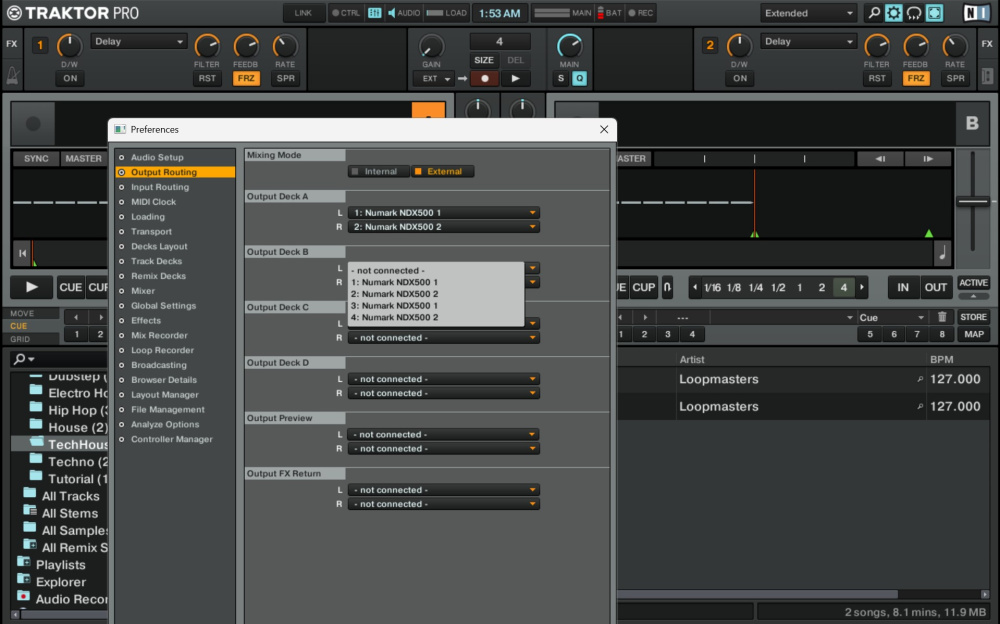Toggle FX unit 1 FRZ button
The height and width of the screenshot is (624, 1000).
(x=246, y=78)
